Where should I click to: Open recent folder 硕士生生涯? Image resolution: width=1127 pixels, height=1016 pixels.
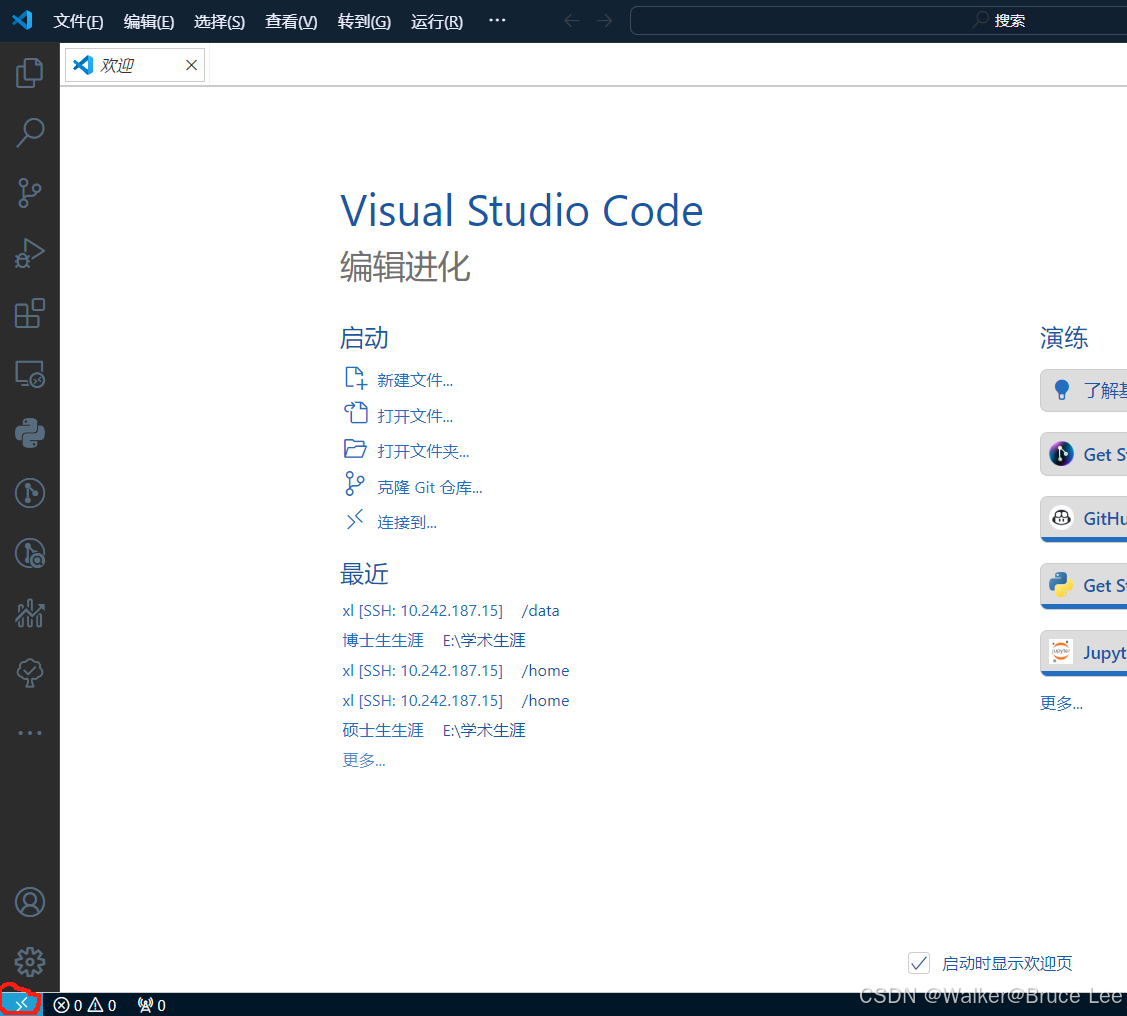click(x=383, y=730)
